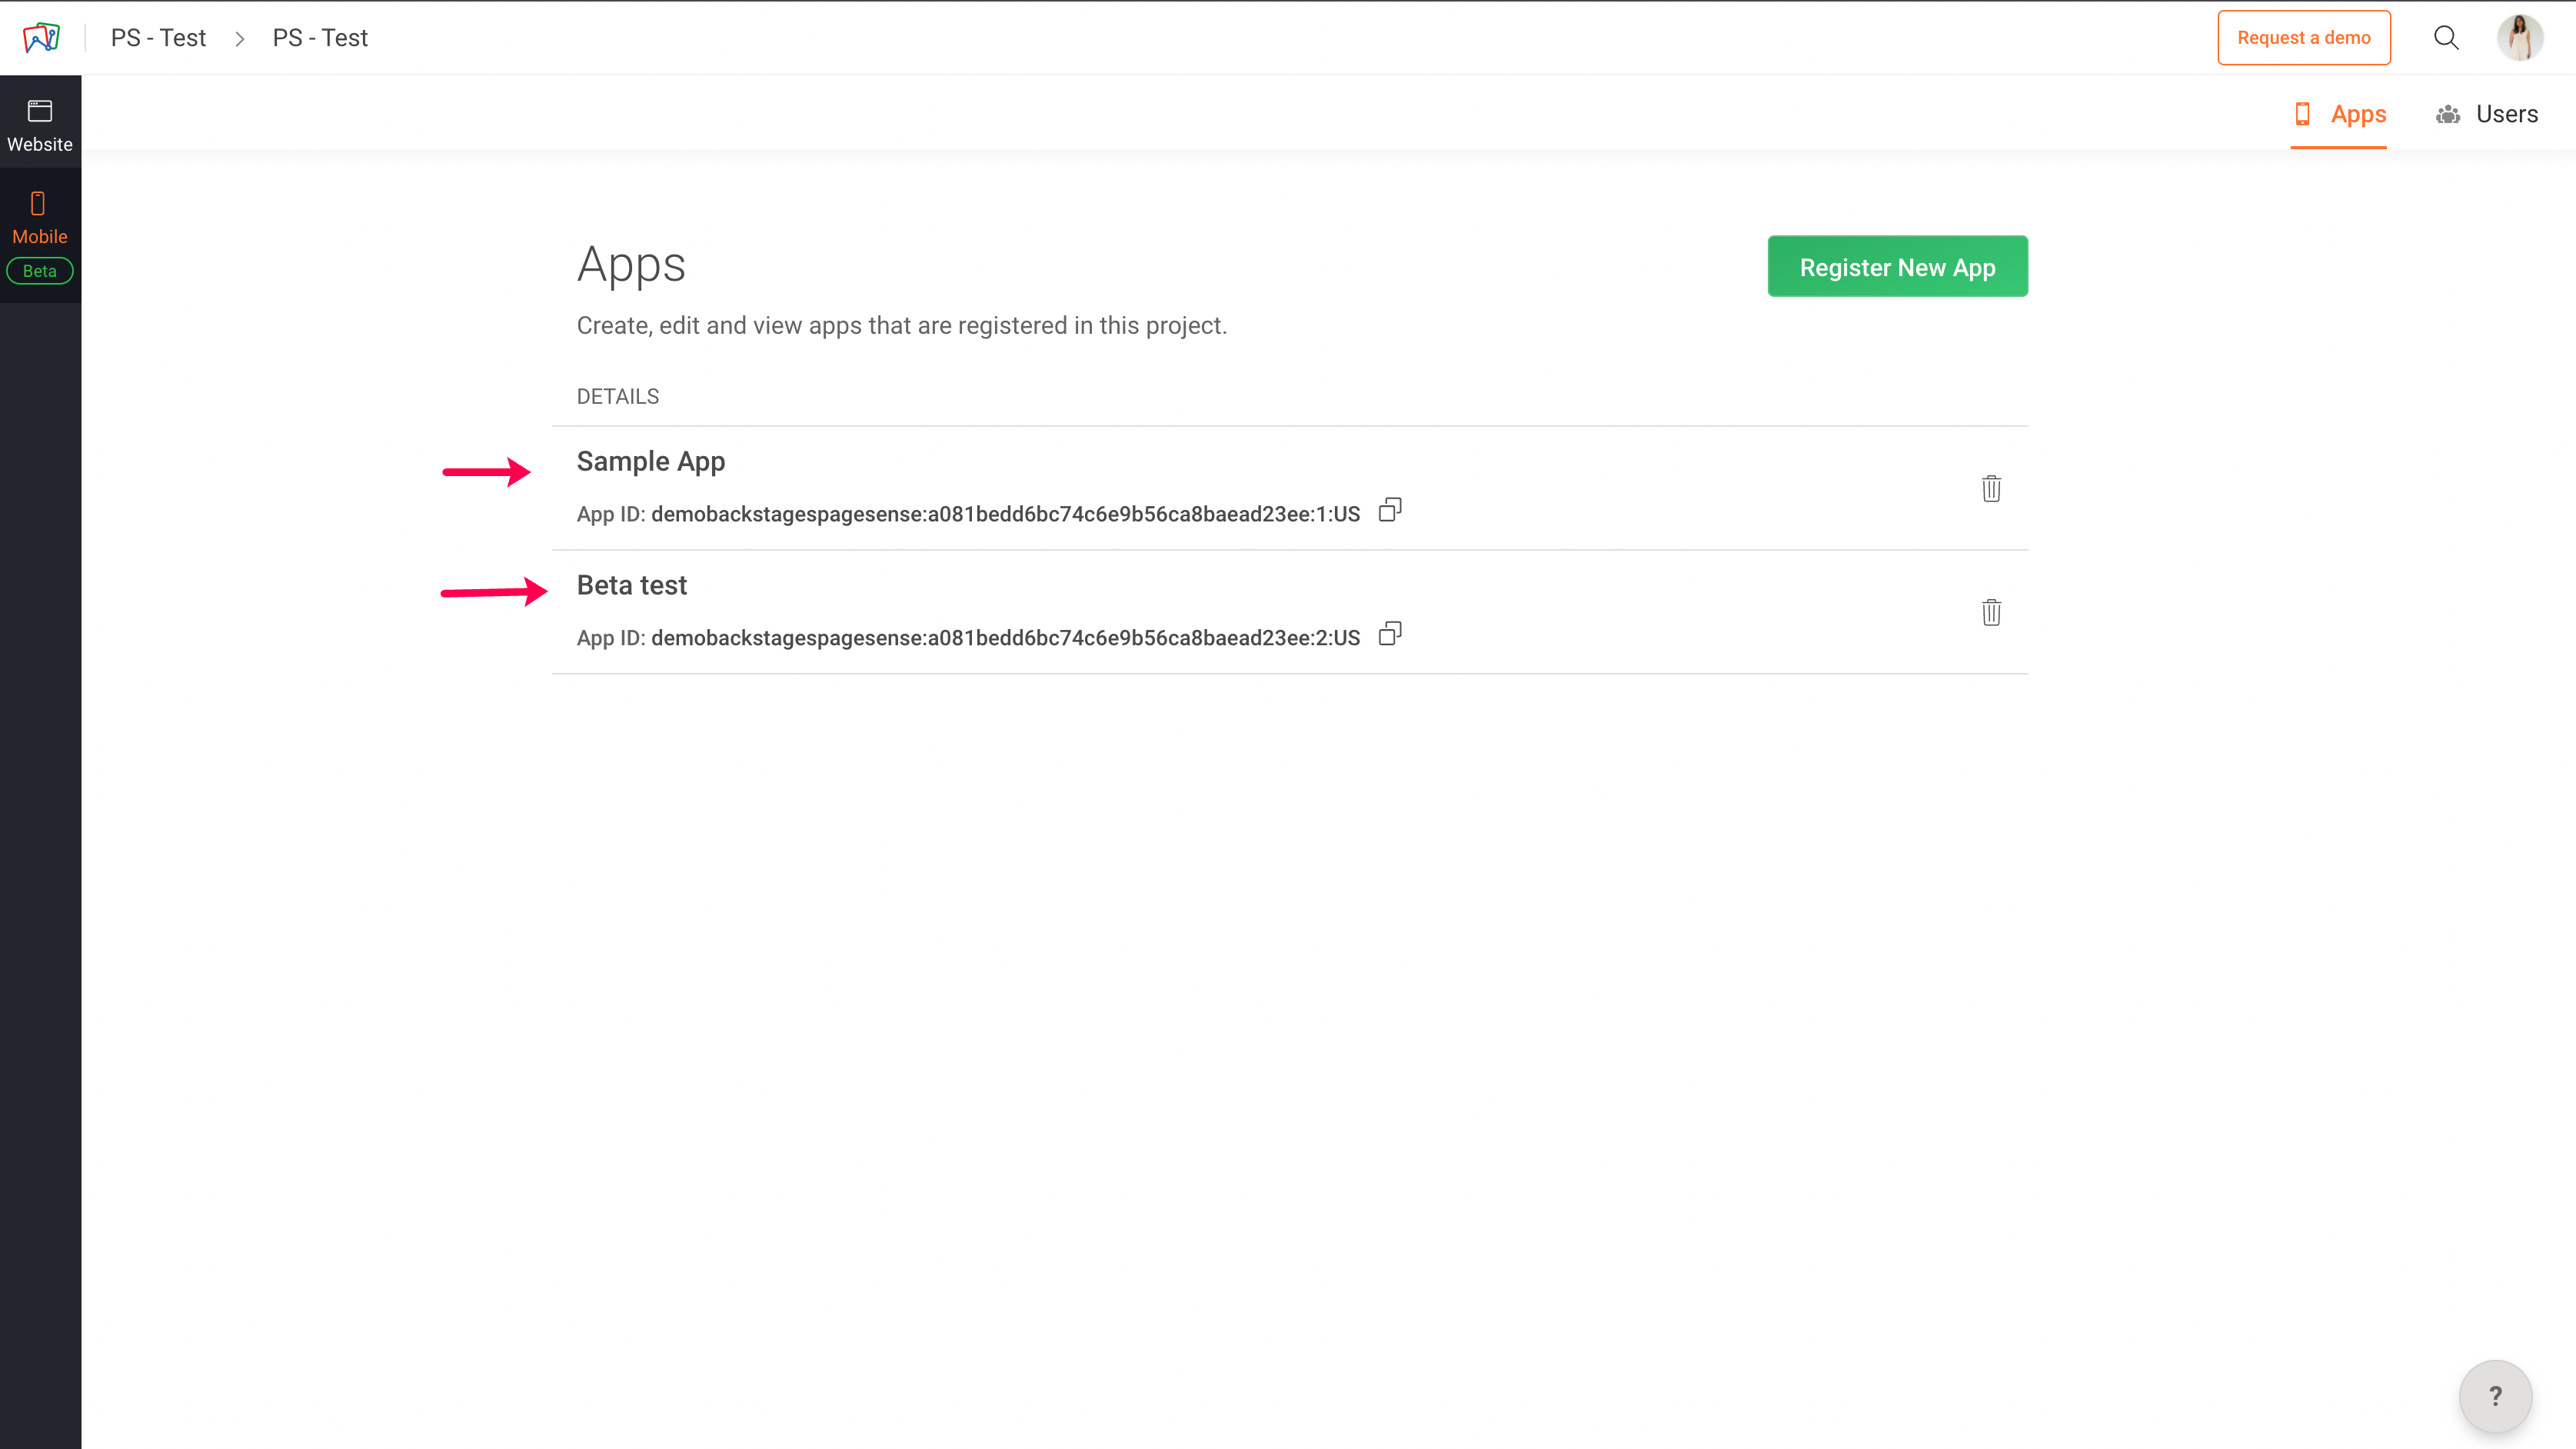The width and height of the screenshot is (2576, 1449).
Task: Select the Mobile section in sidebar
Action: pyautogui.click(x=40, y=218)
